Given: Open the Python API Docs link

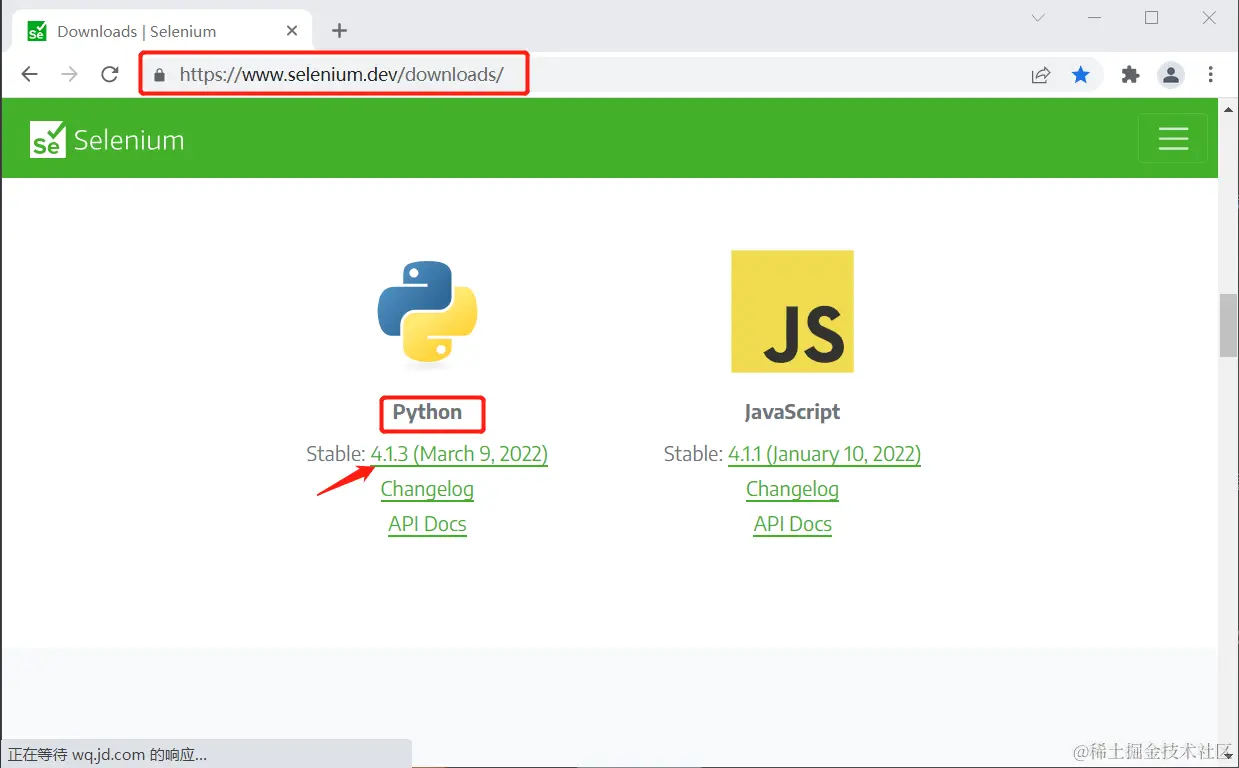Looking at the screenshot, I should (x=427, y=524).
